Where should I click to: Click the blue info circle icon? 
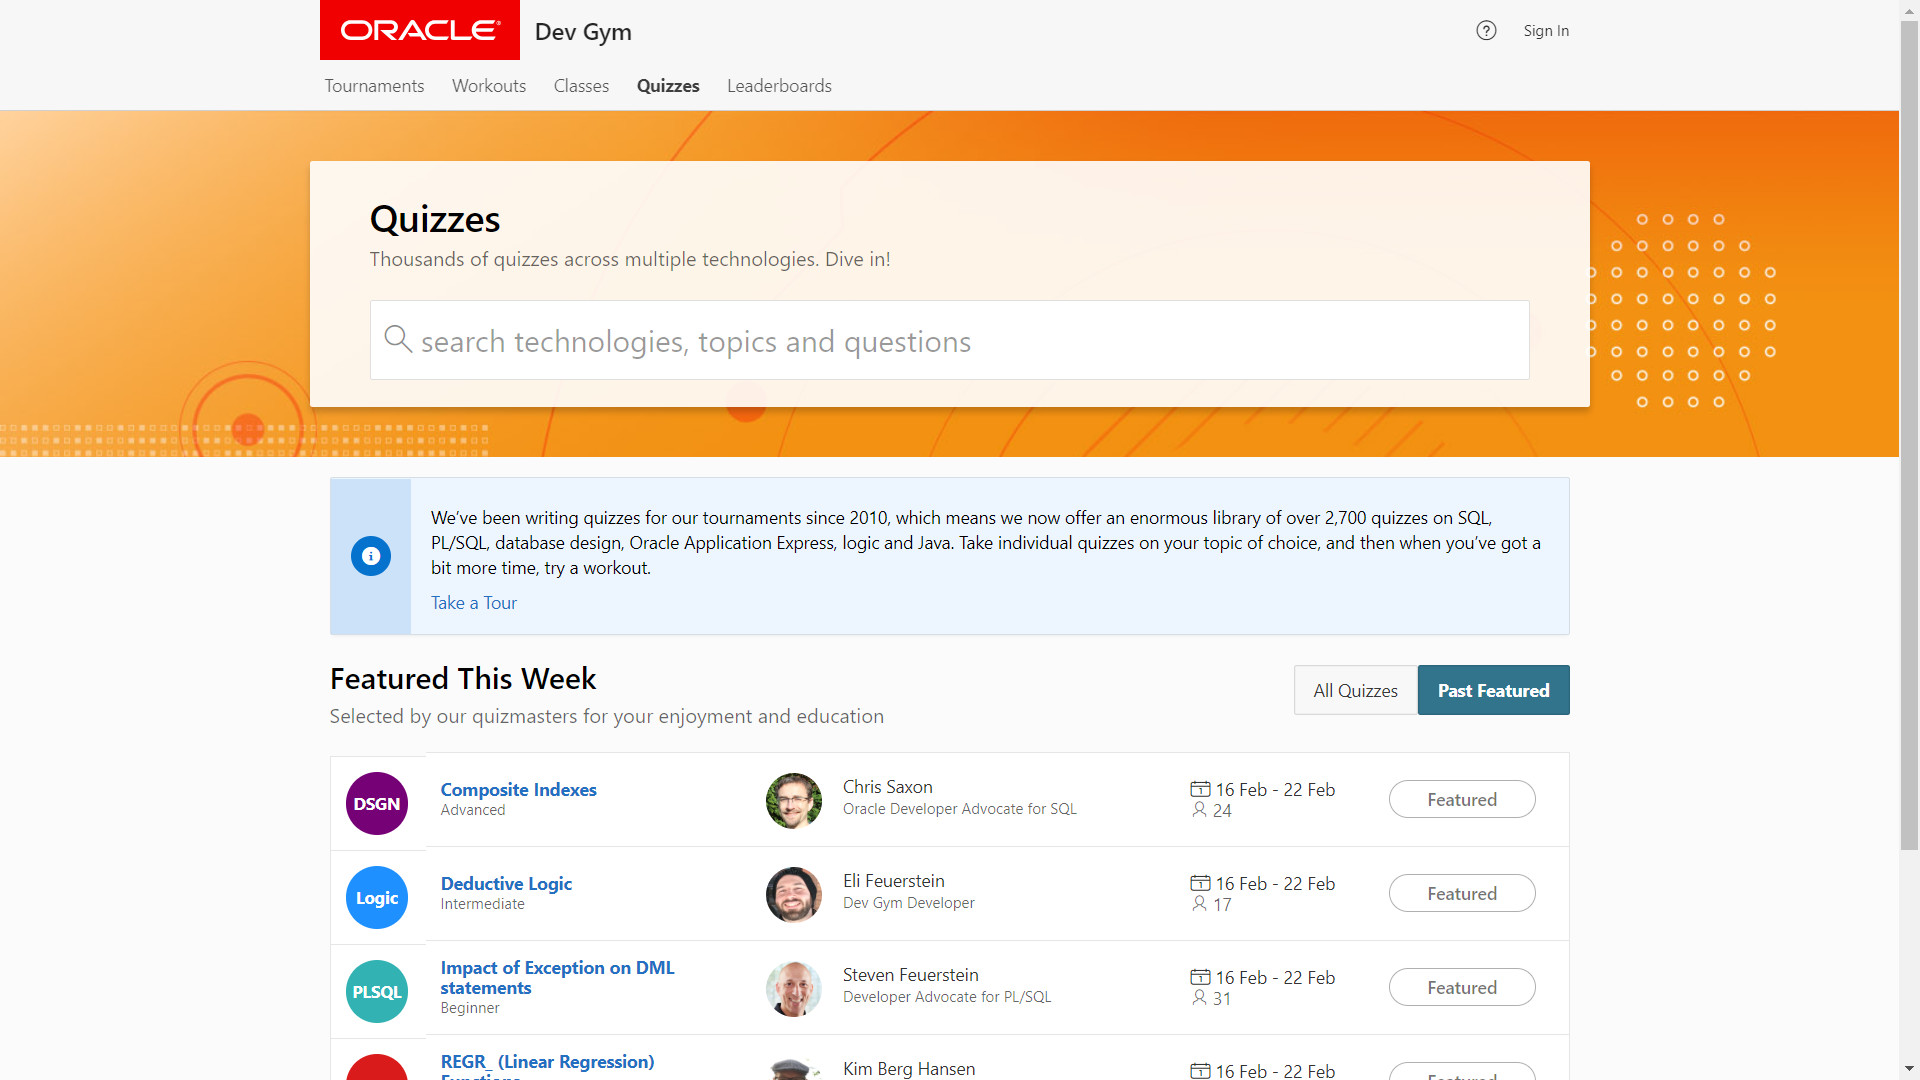(371, 556)
